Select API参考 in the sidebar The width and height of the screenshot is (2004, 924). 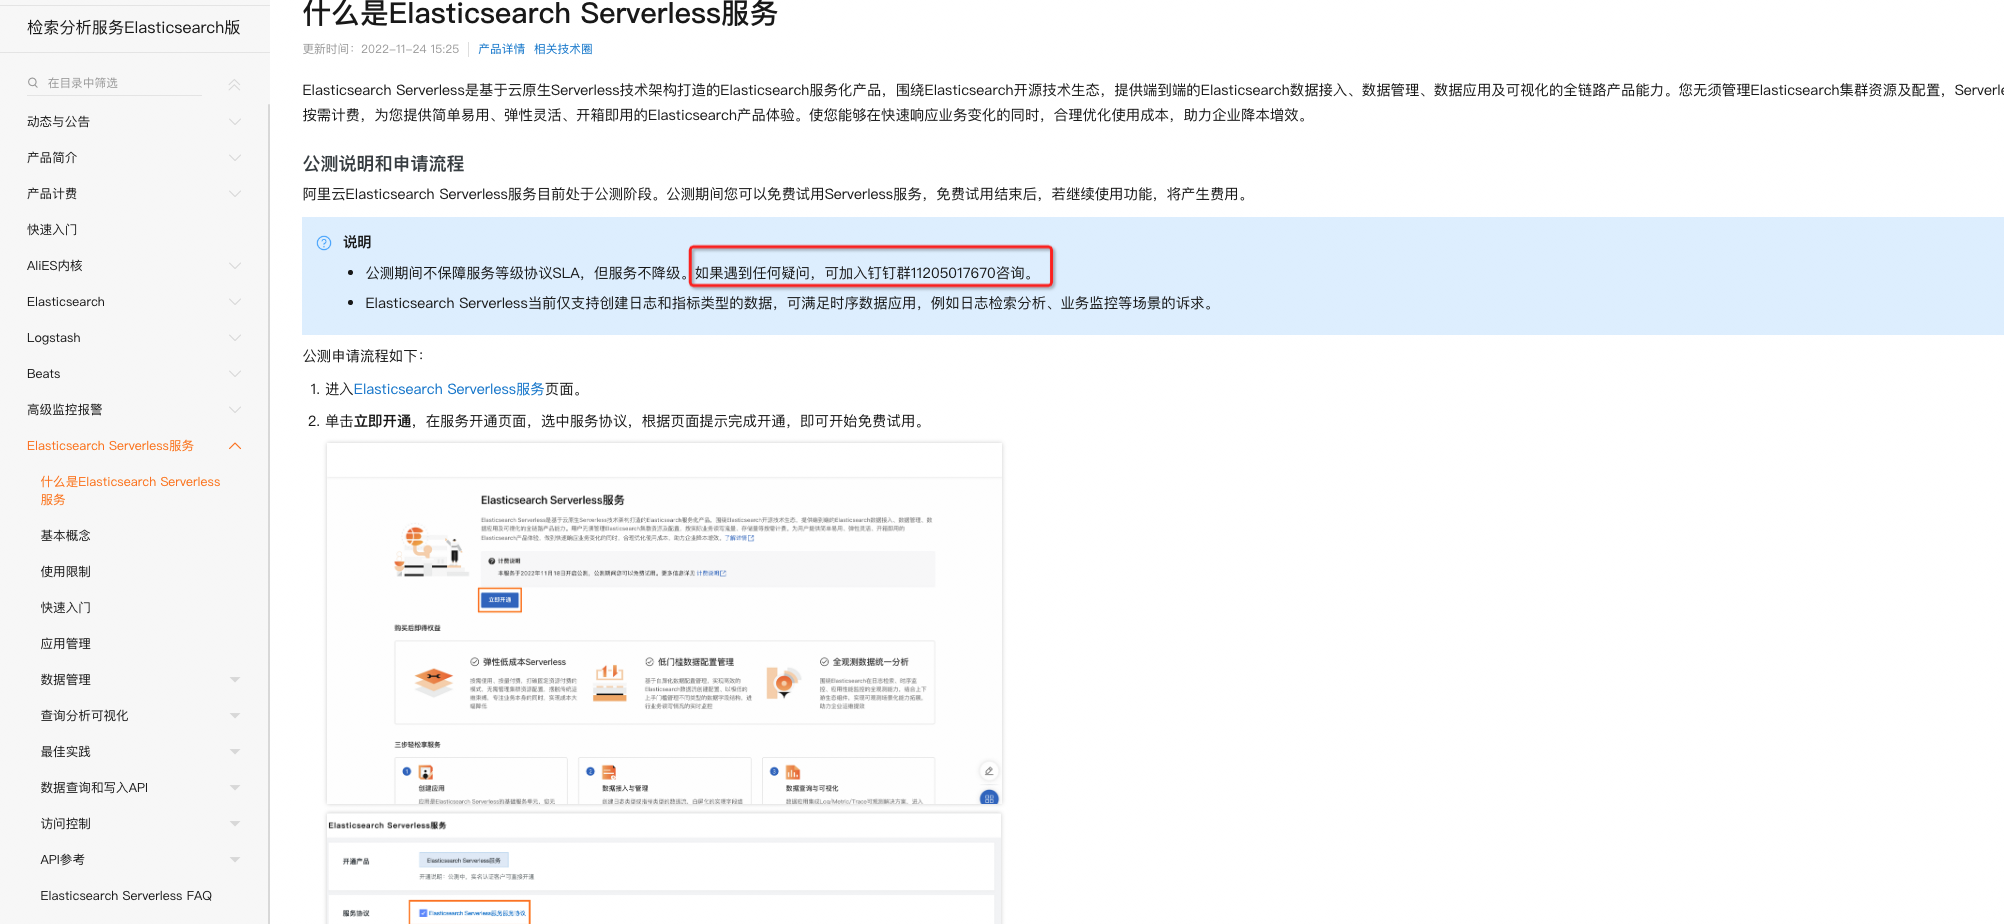pos(63,860)
